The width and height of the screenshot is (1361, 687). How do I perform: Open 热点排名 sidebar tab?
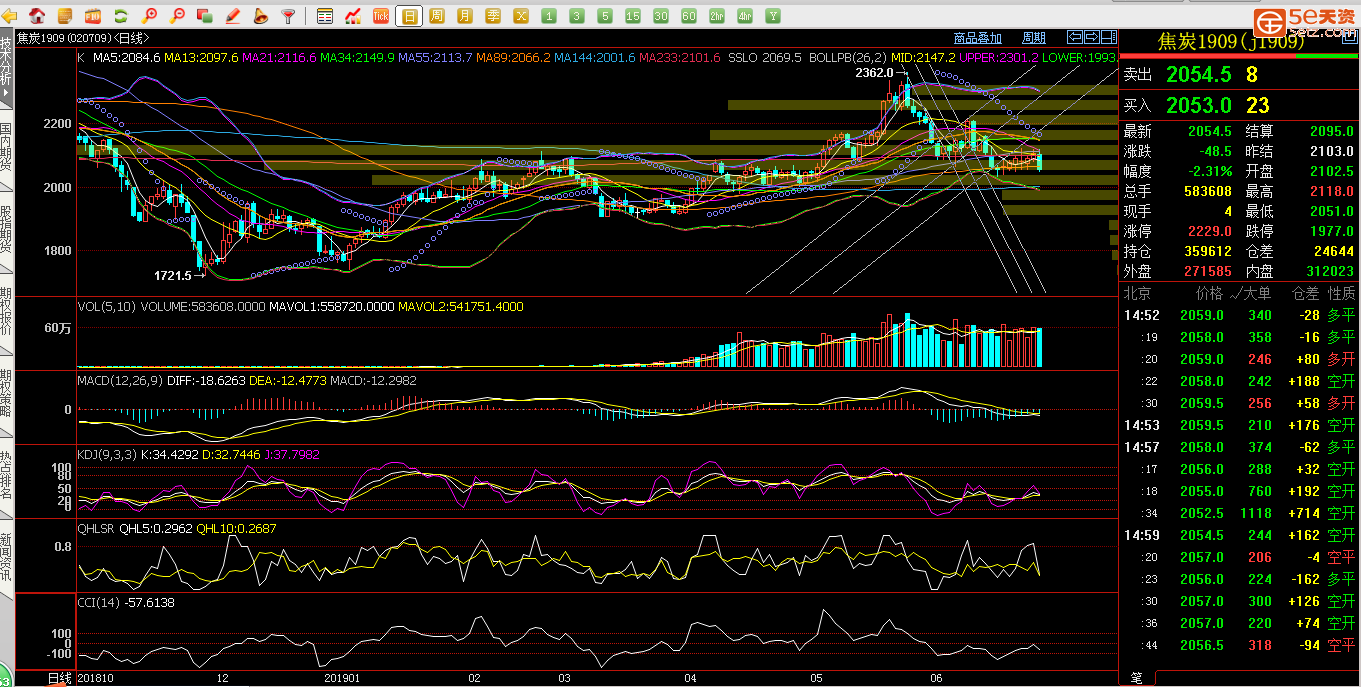pyautogui.click(x=6, y=480)
